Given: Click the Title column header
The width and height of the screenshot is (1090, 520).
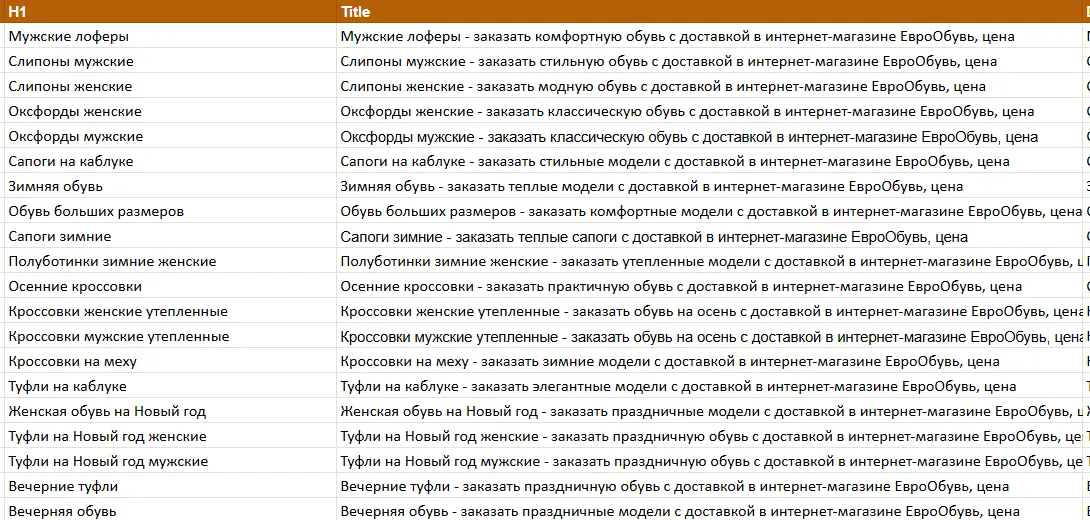Looking at the screenshot, I should [x=709, y=12].
